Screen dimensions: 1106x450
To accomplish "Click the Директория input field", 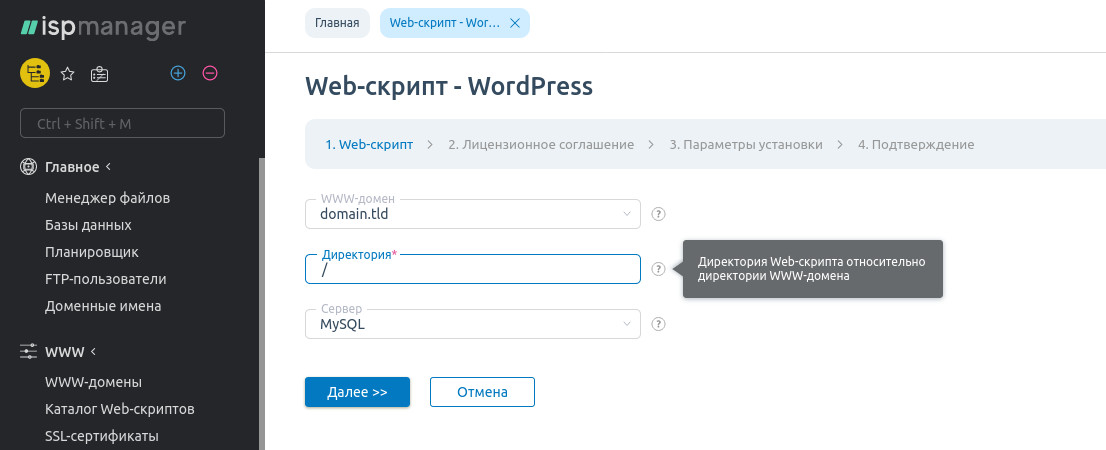I will pyautogui.click(x=472, y=270).
